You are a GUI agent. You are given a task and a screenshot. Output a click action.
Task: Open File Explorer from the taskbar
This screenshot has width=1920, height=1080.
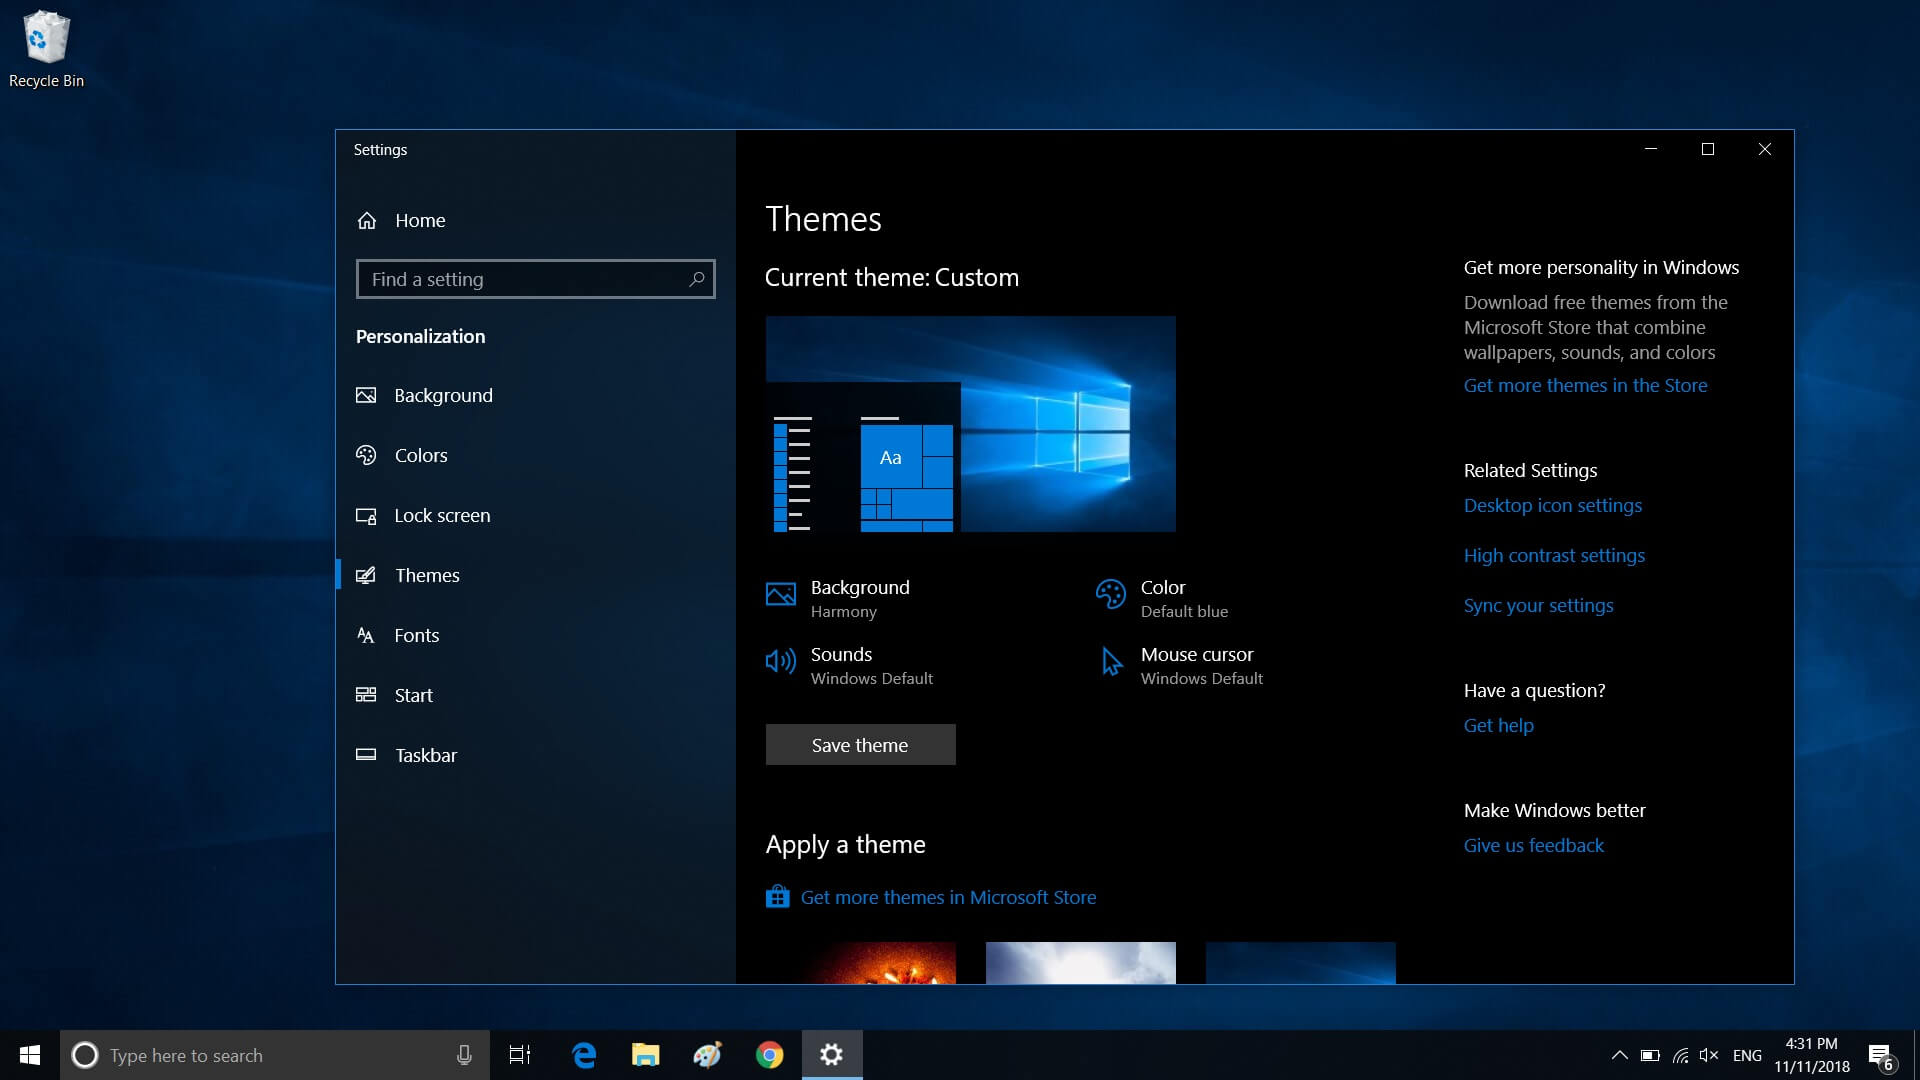pos(646,1055)
